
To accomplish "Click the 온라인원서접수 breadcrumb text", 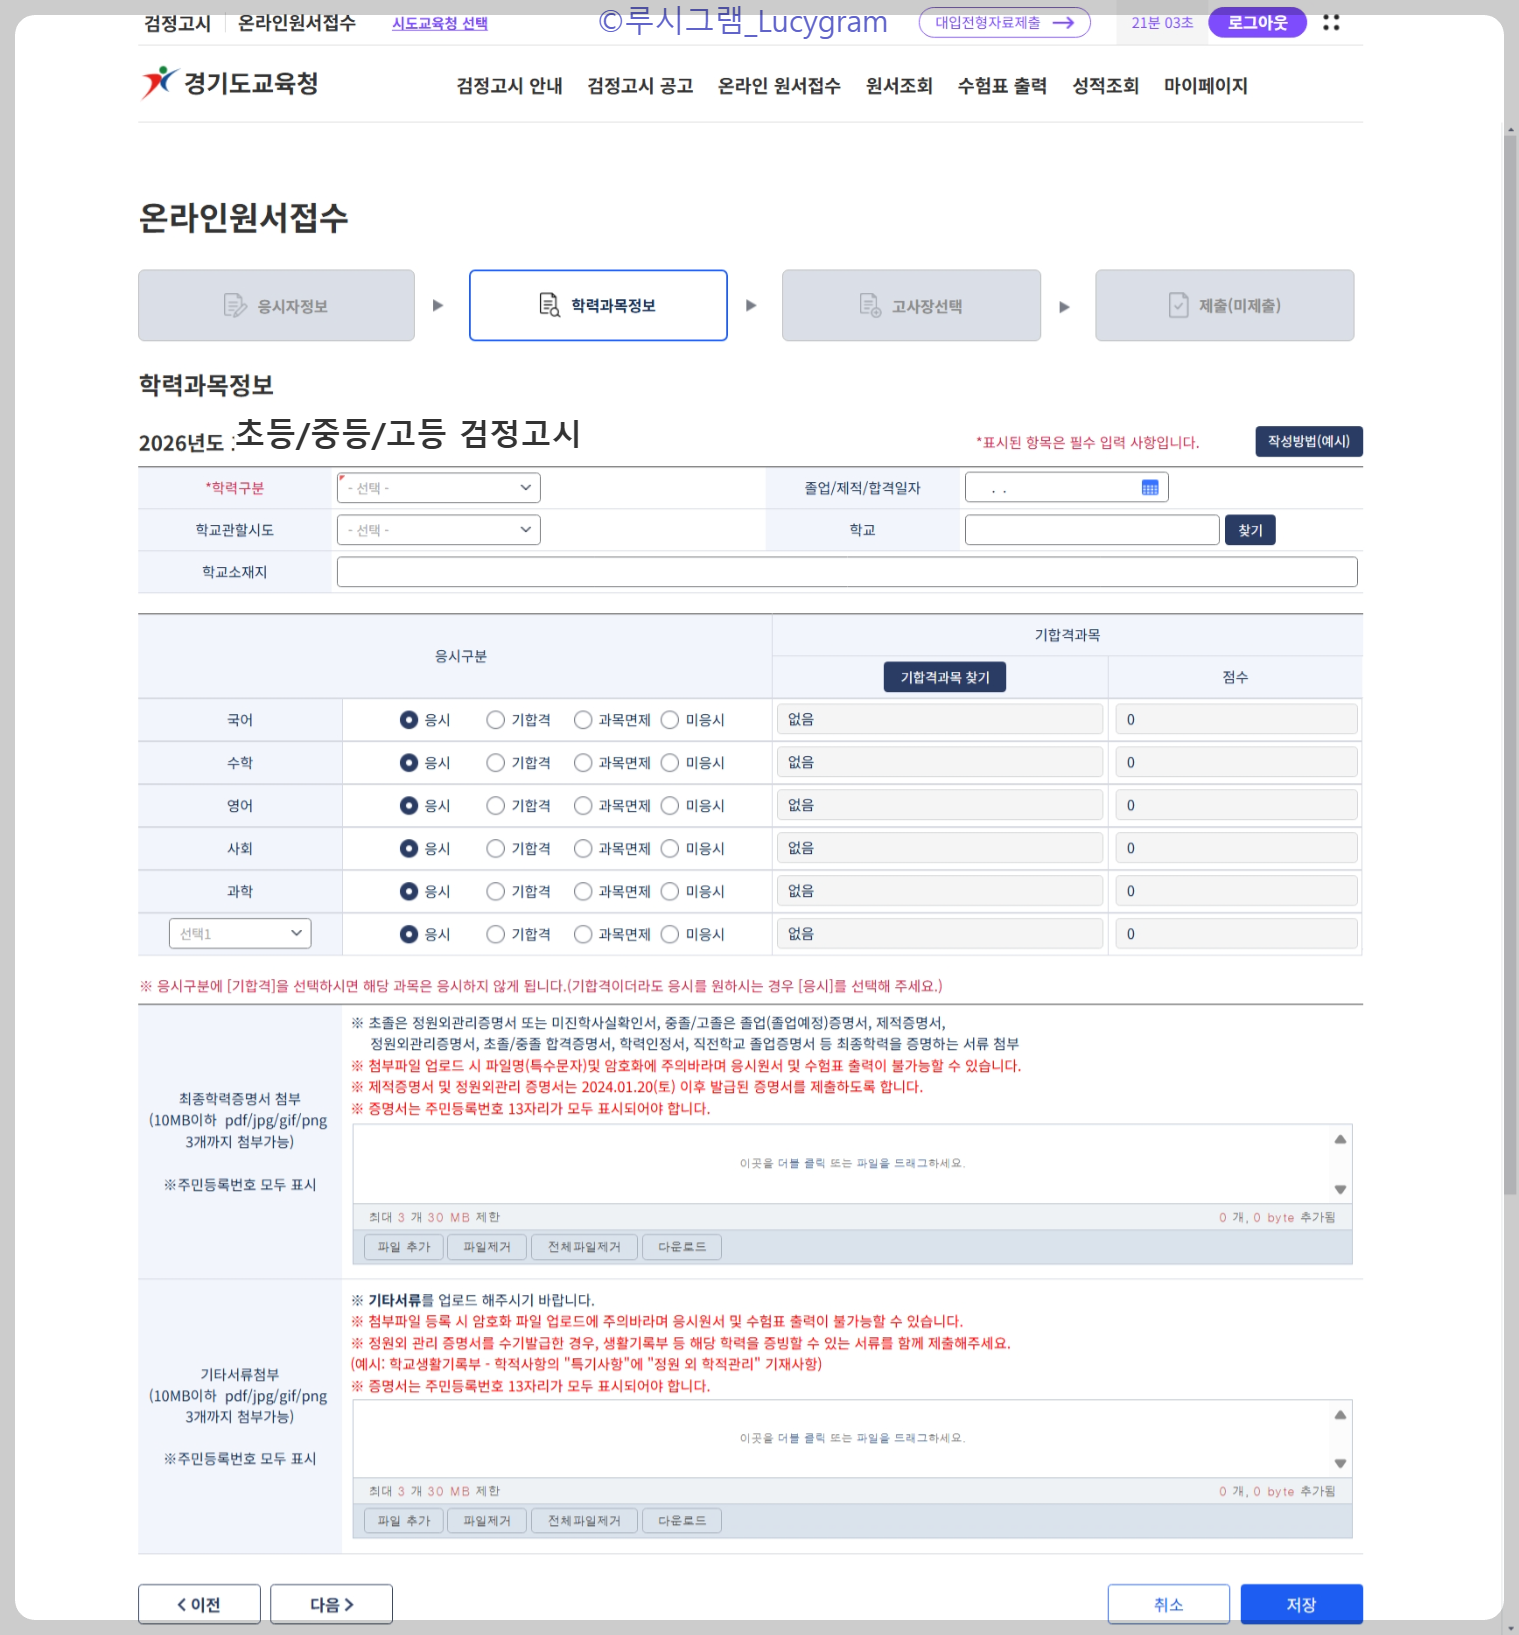I will [297, 23].
